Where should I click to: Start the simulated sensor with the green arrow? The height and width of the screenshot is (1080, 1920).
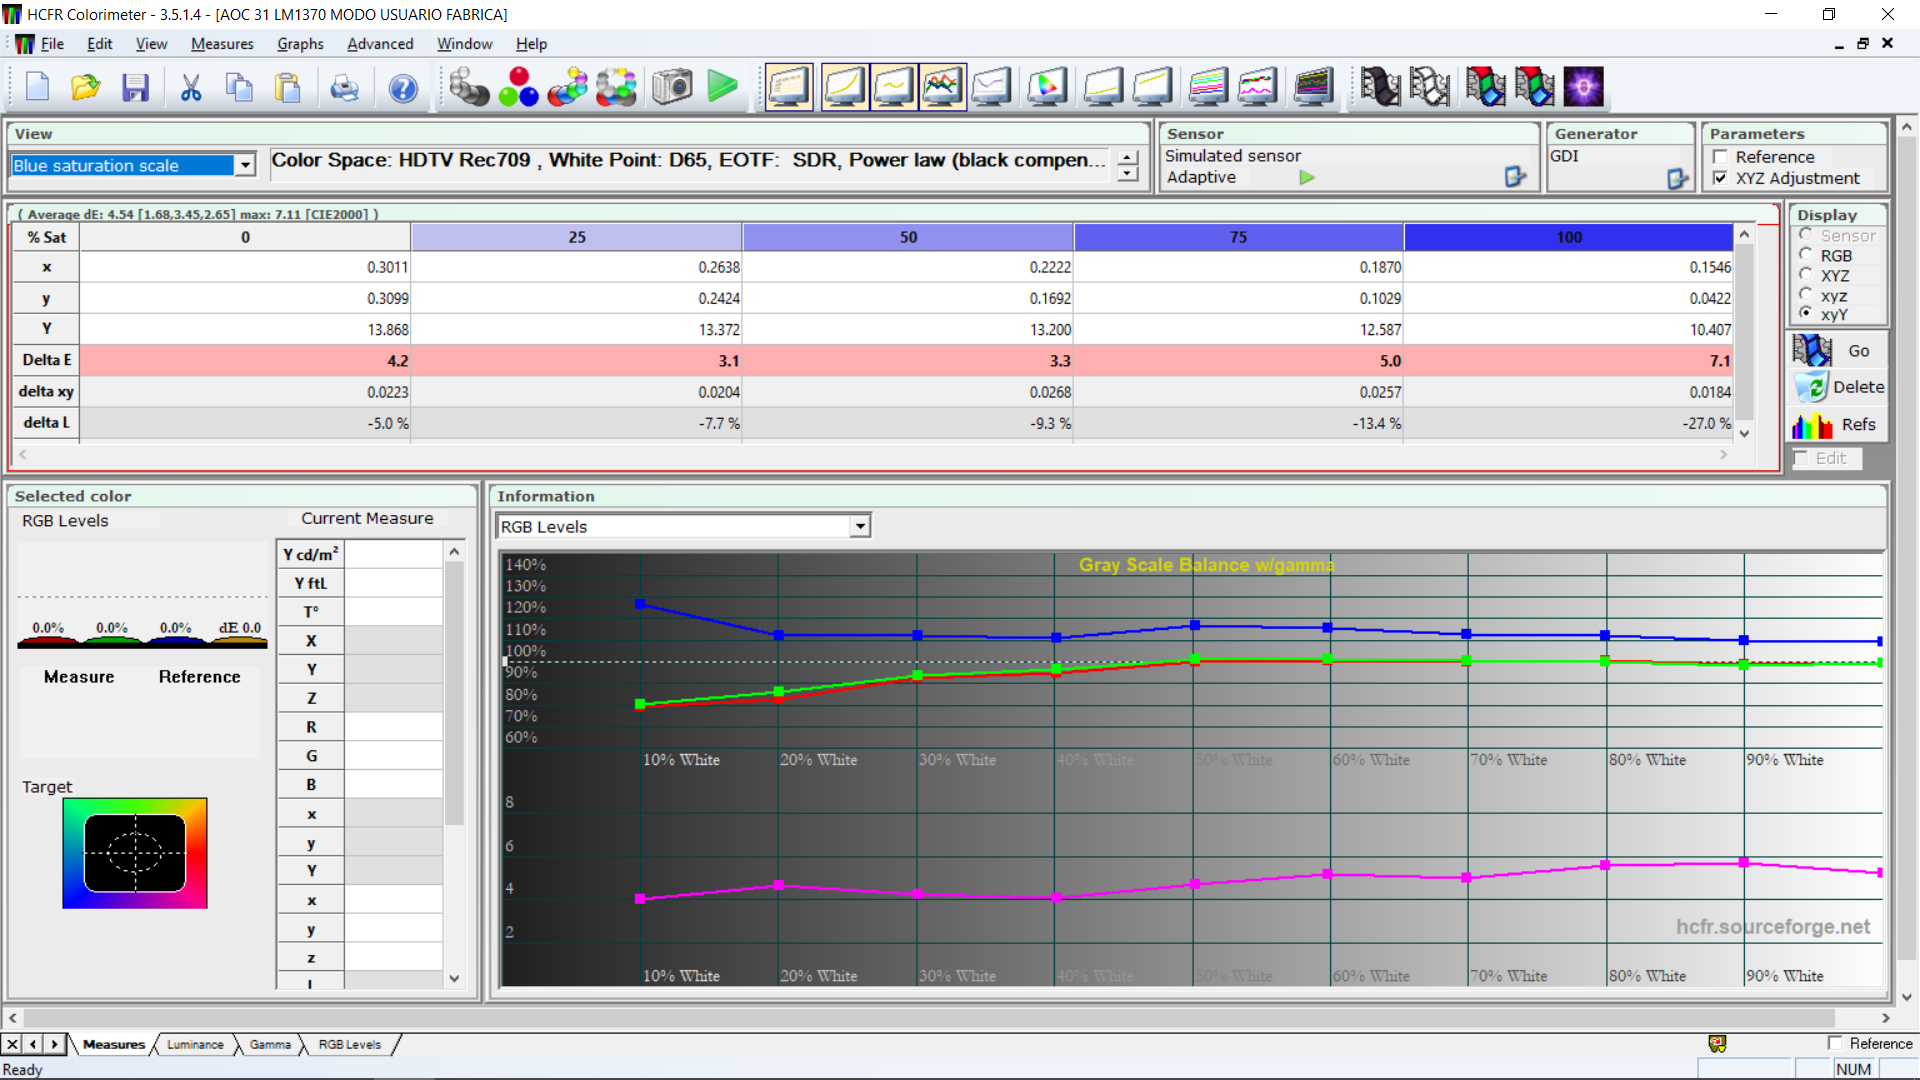[1306, 177]
